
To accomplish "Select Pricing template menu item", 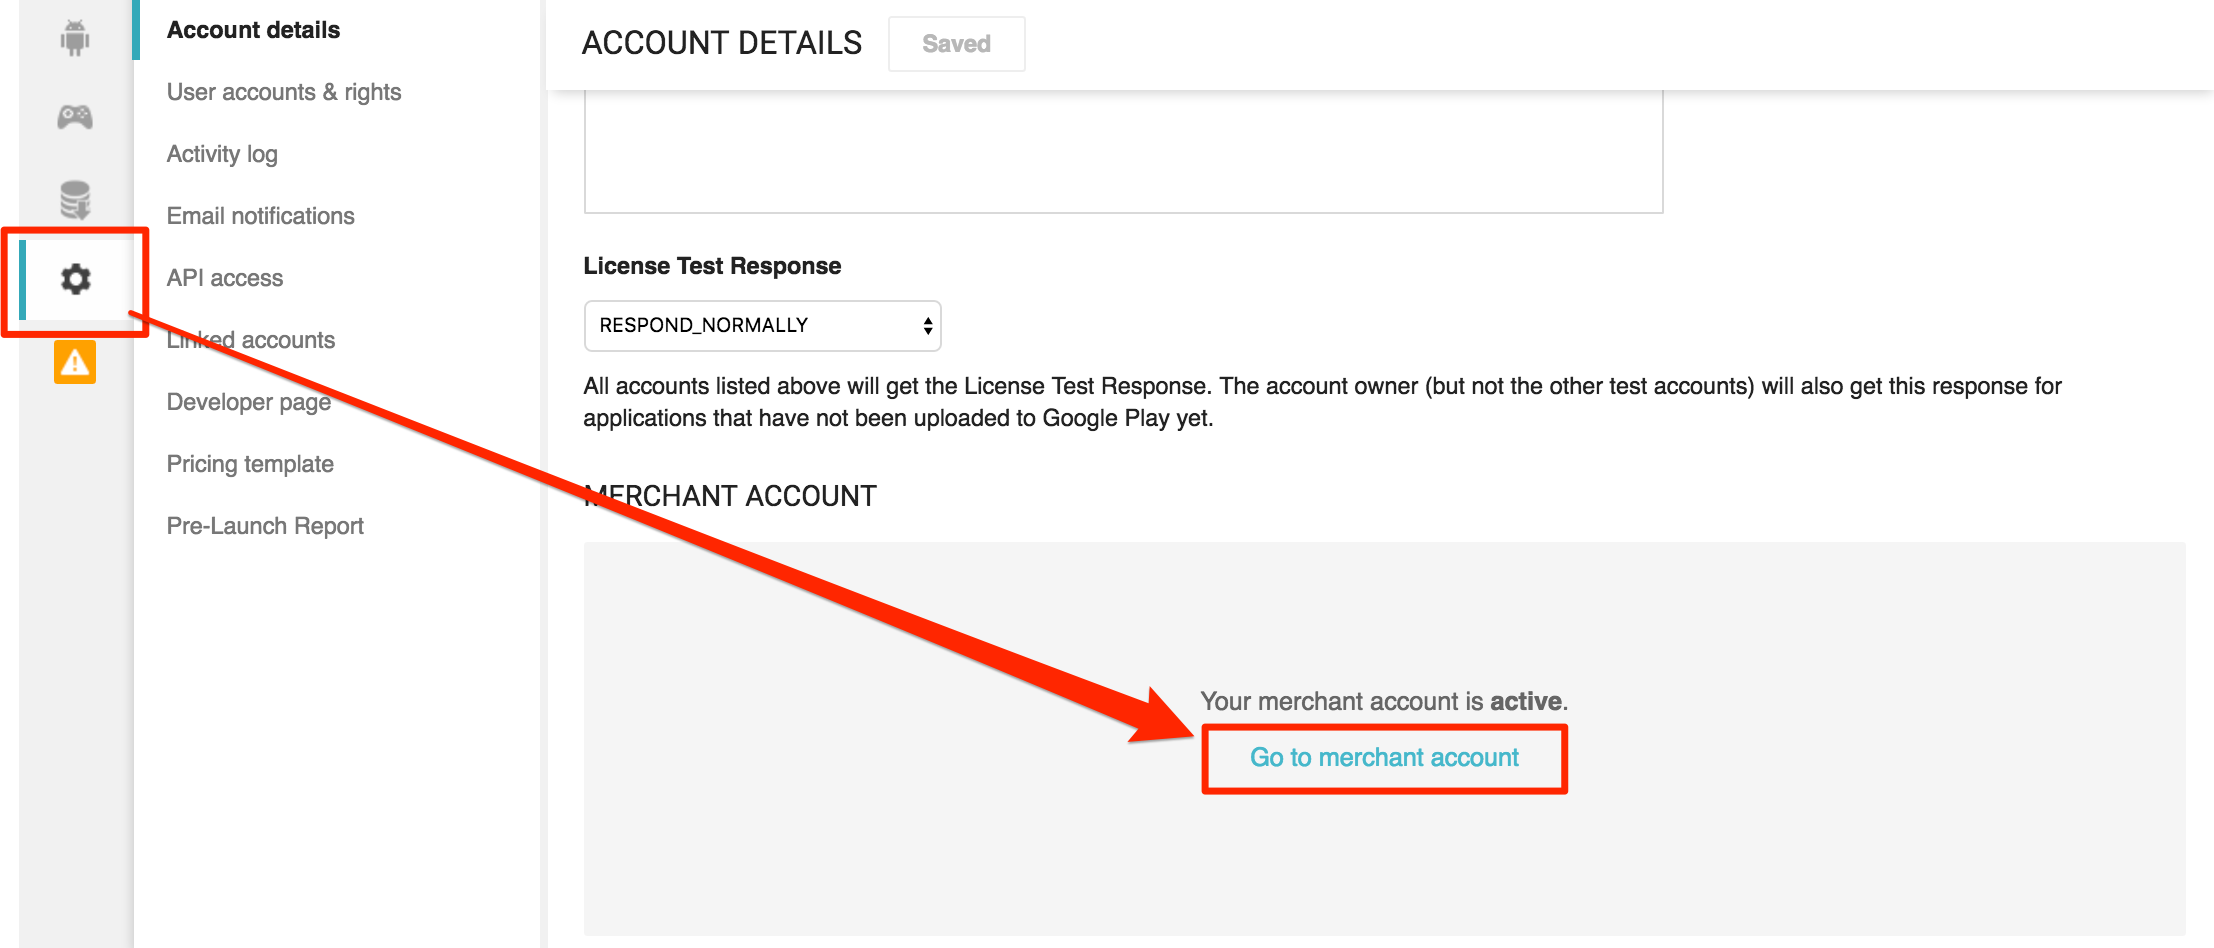I will pos(250,464).
